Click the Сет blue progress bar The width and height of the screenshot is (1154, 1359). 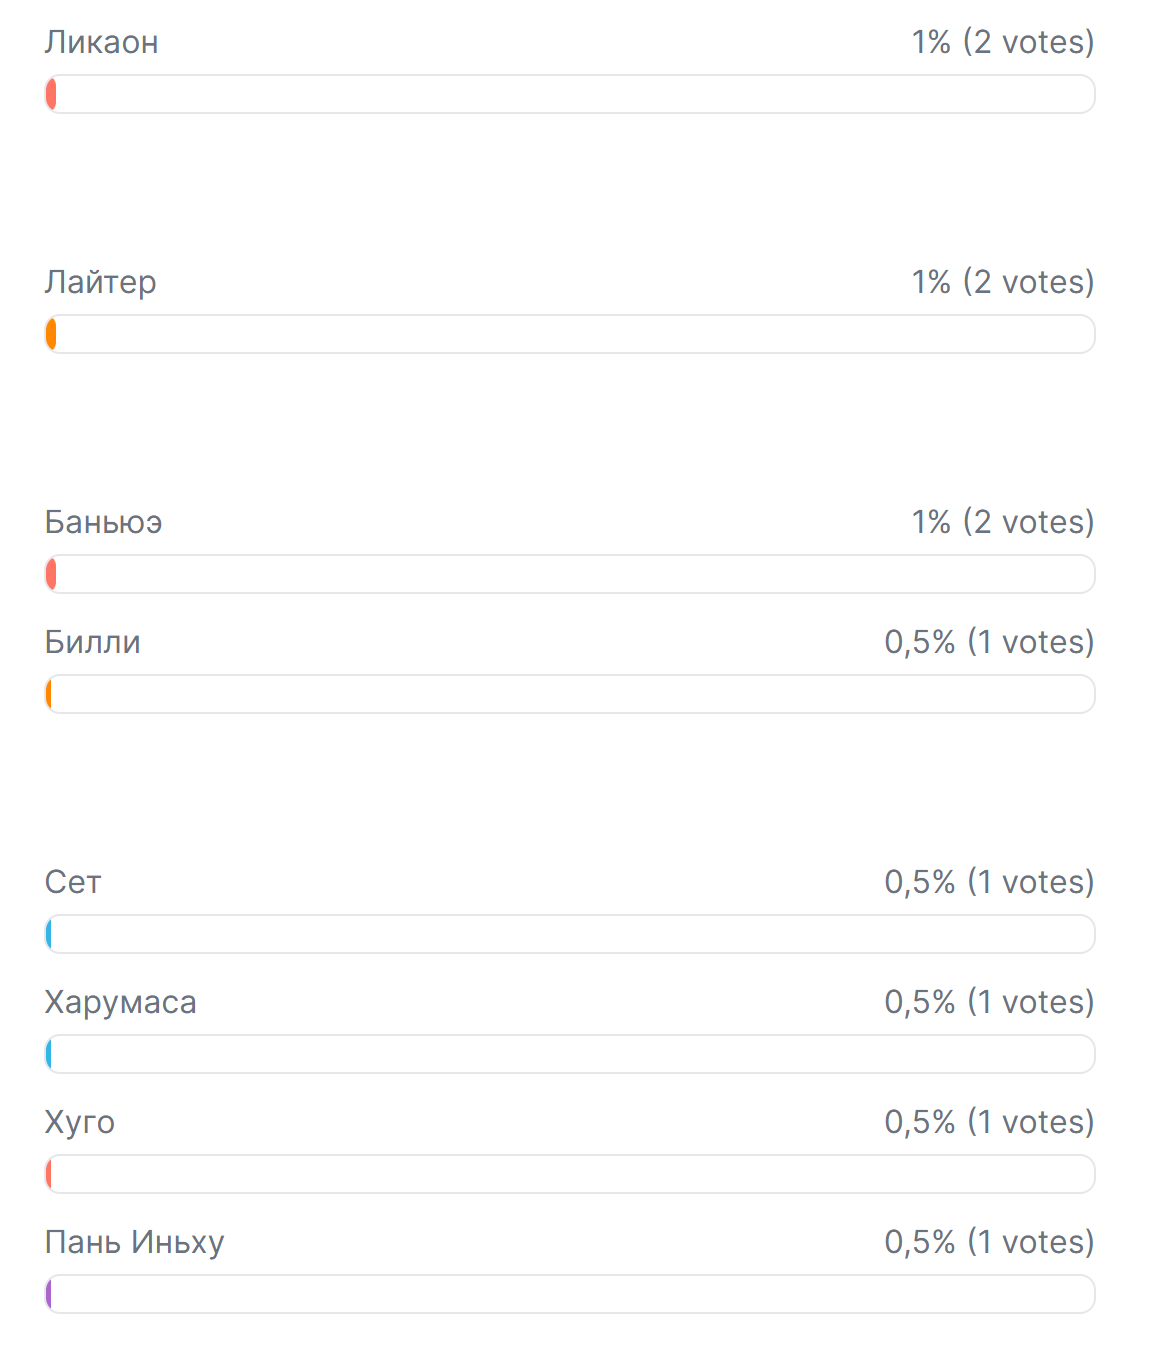click(x=570, y=934)
